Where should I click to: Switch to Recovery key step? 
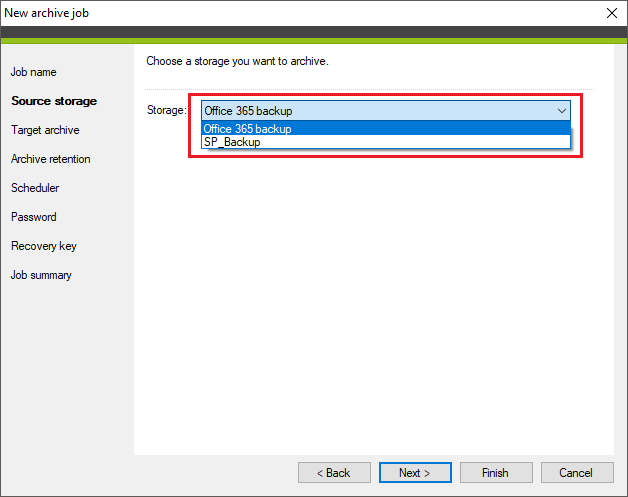(44, 246)
